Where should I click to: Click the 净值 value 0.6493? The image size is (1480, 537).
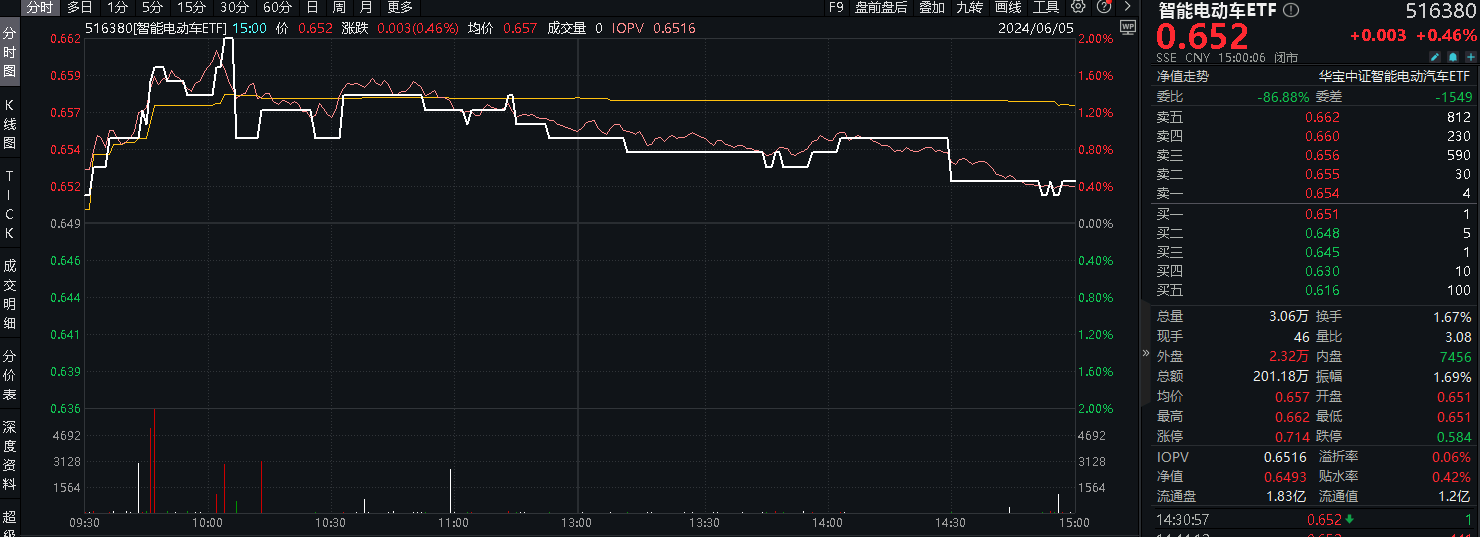tap(1285, 477)
